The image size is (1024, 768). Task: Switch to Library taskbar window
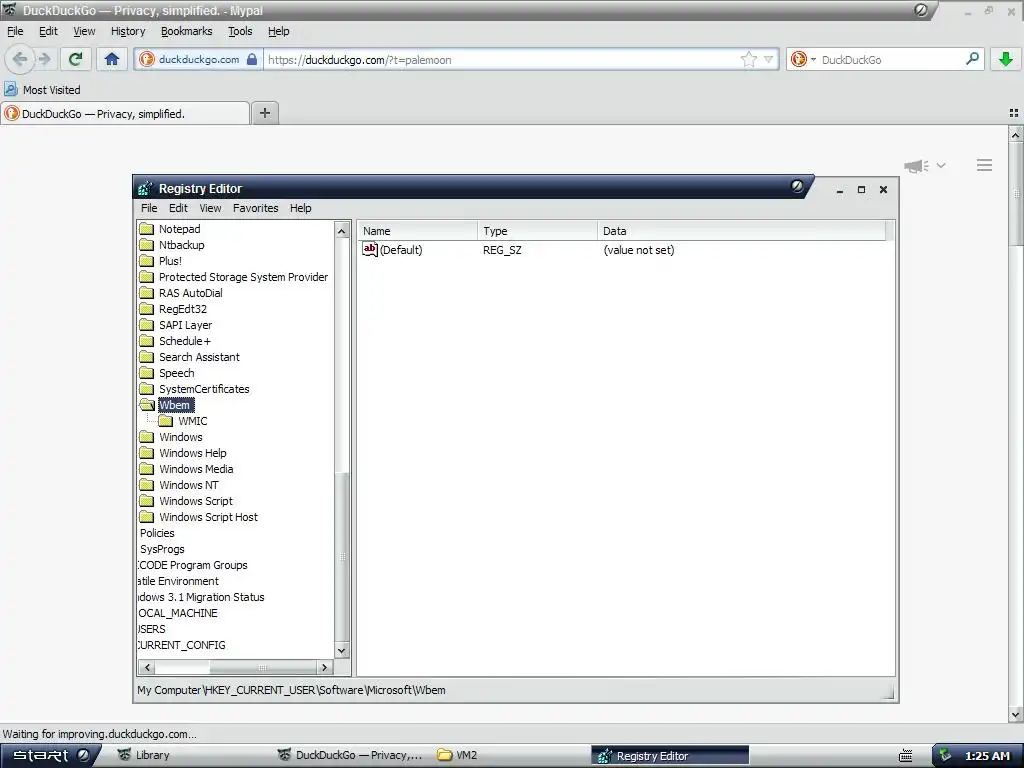pyautogui.click(x=144, y=756)
